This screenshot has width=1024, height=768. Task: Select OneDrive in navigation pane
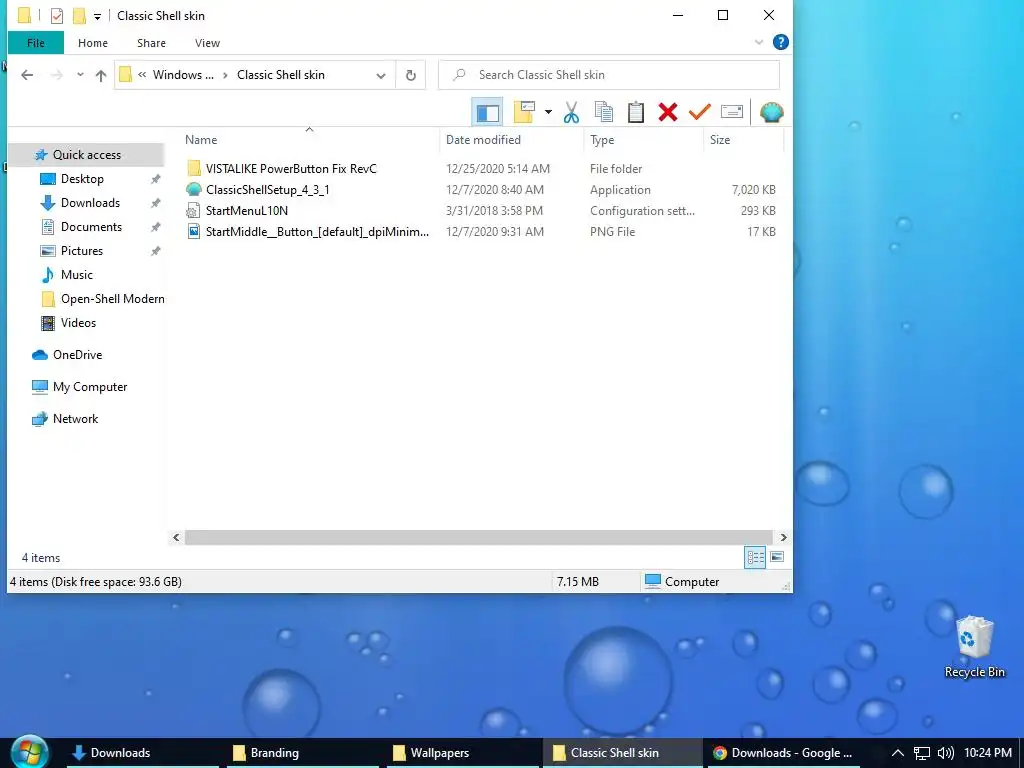pyautogui.click(x=77, y=355)
